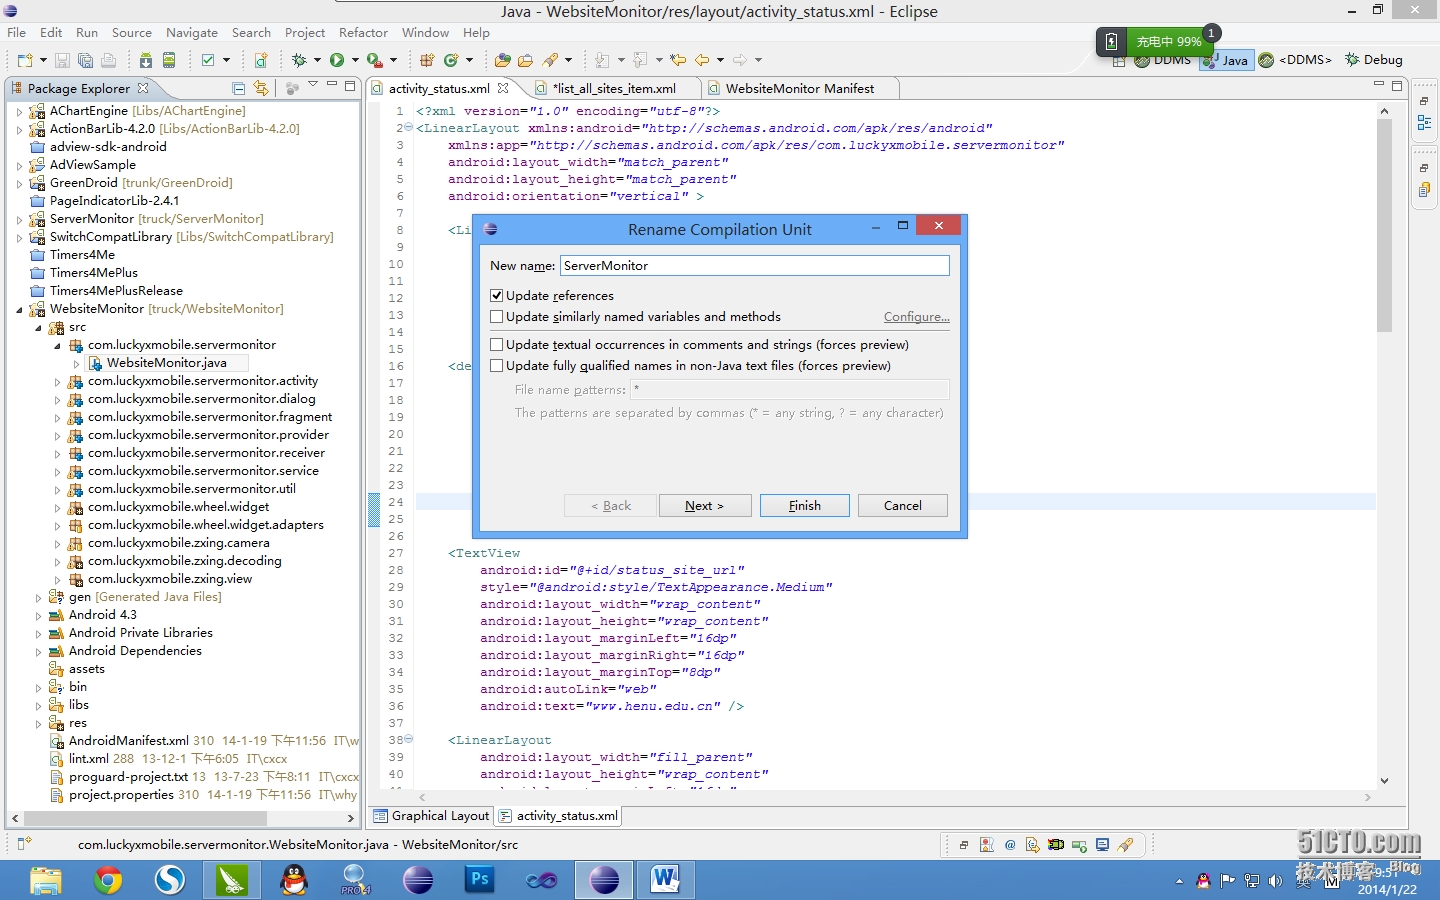Open the Refactor menu
Viewport: 1440px width, 900px height.
point(363,32)
